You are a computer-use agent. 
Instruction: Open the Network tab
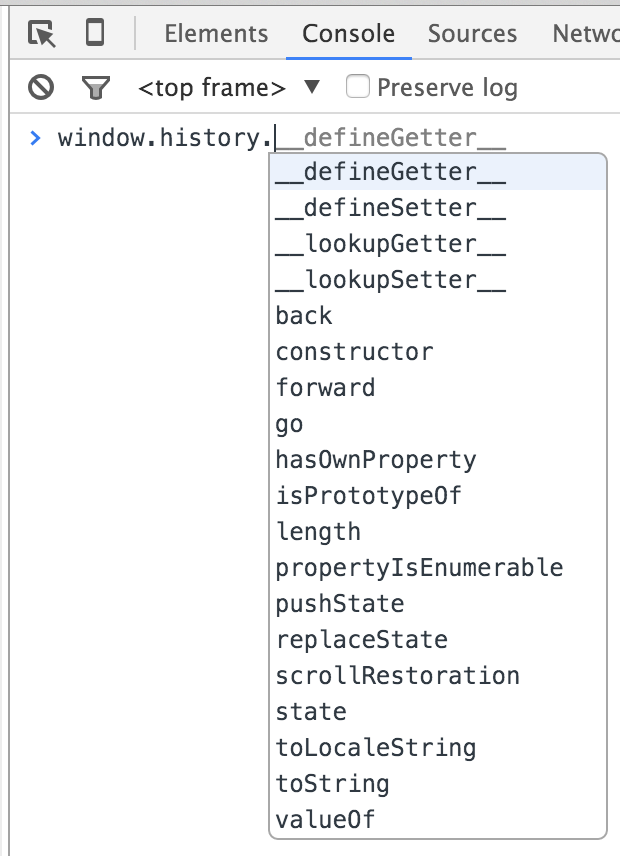pos(586,34)
